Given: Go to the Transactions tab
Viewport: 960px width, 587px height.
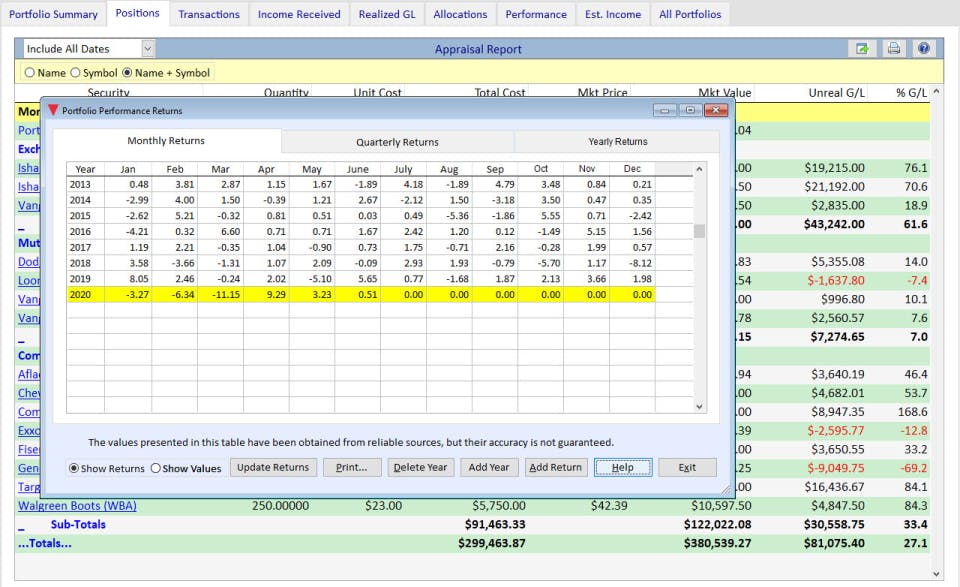Looking at the screenshot, I should tap(209, 14).
